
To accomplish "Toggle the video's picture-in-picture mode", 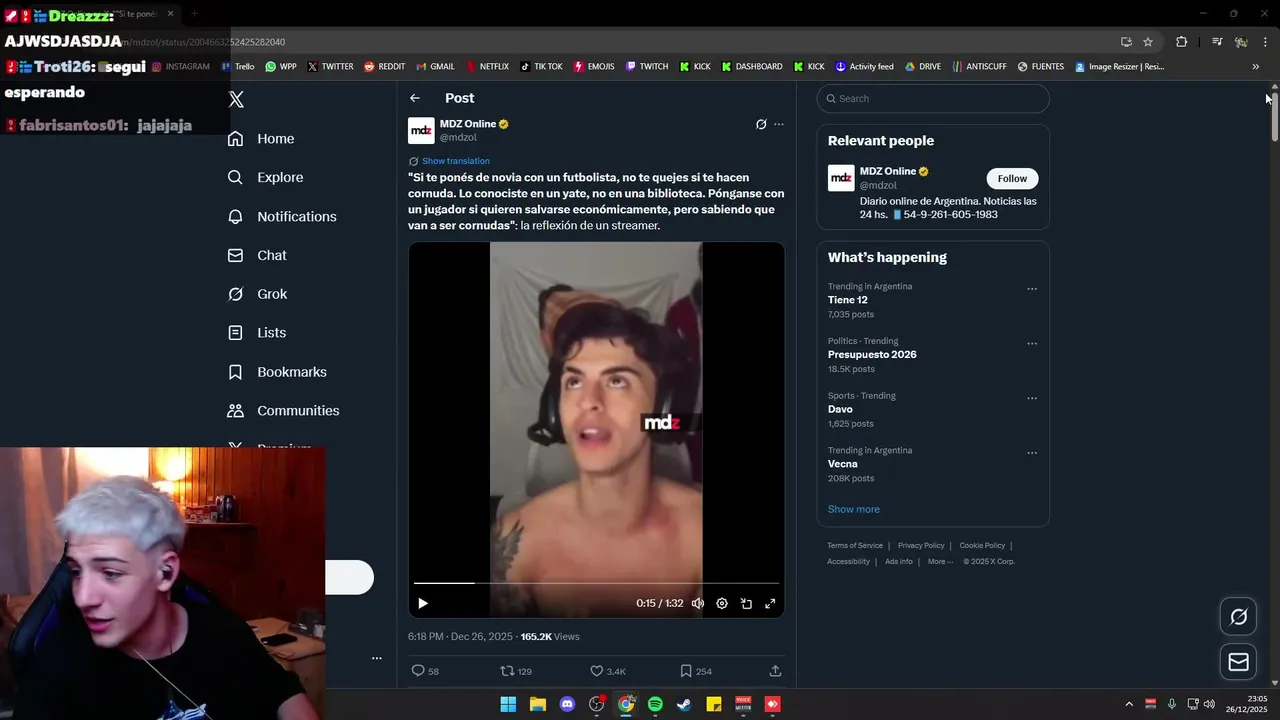I will click(x=746, y=603).
